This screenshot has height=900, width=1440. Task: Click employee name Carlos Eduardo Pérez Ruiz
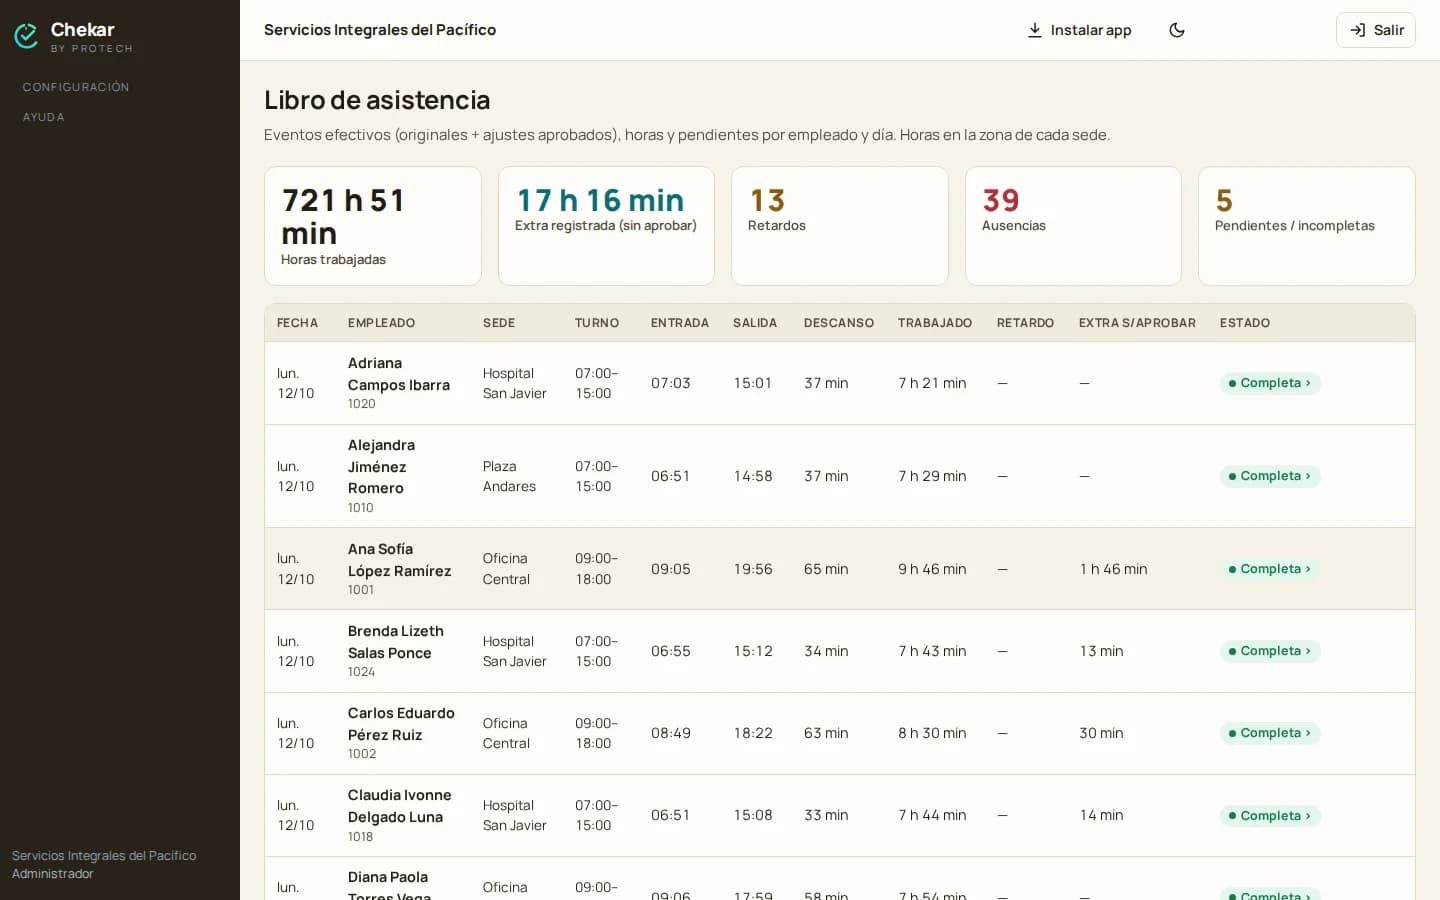401,724
